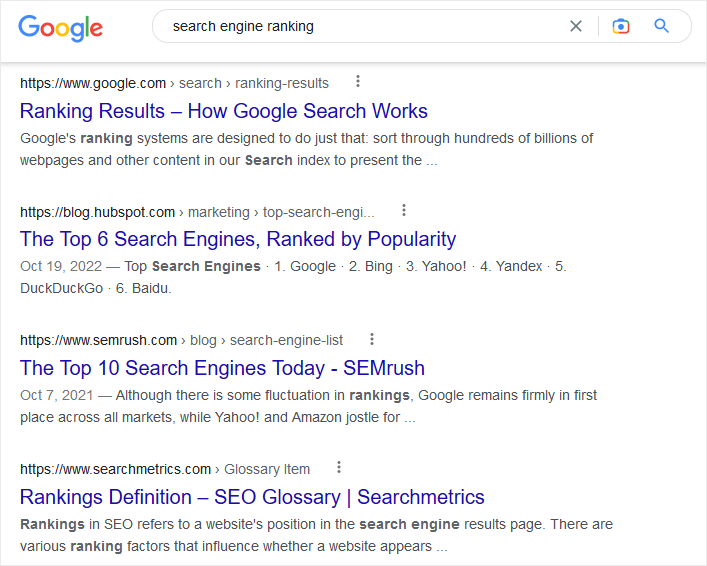
Task: Click the Google ranking result snippet text
Action: pos(306,149)
